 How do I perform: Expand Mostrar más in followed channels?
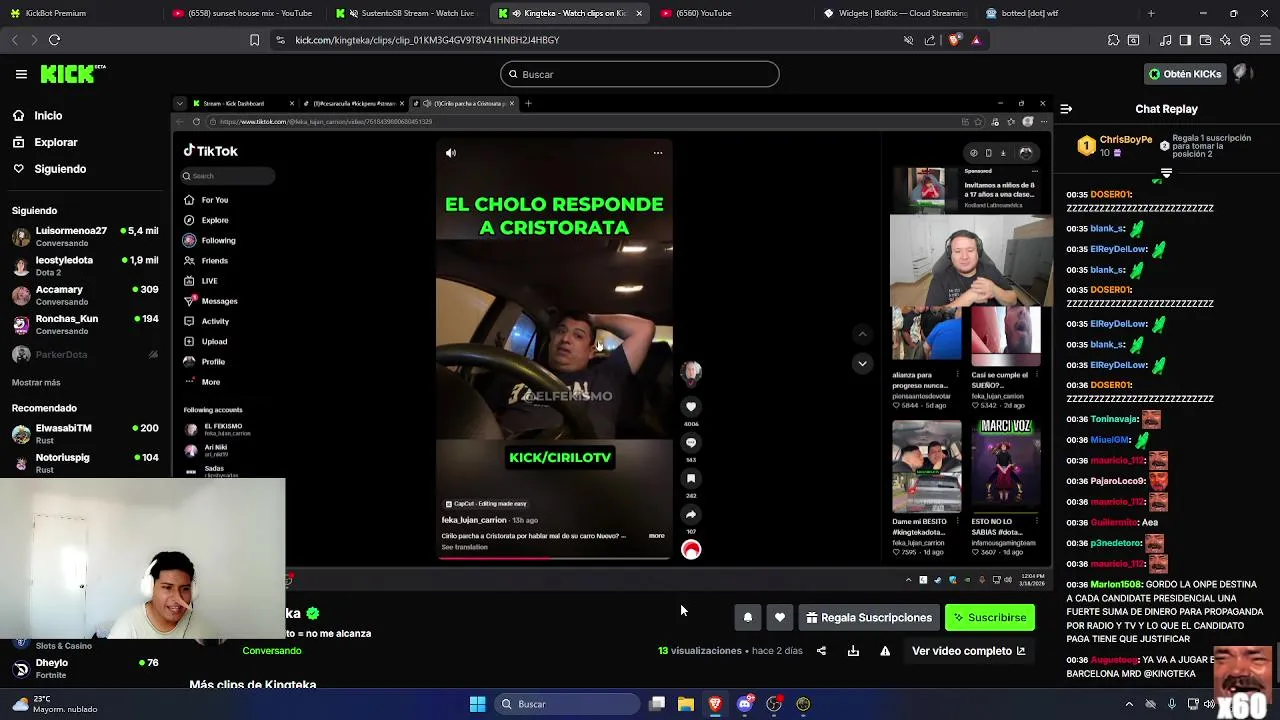[x=36, y=383]
